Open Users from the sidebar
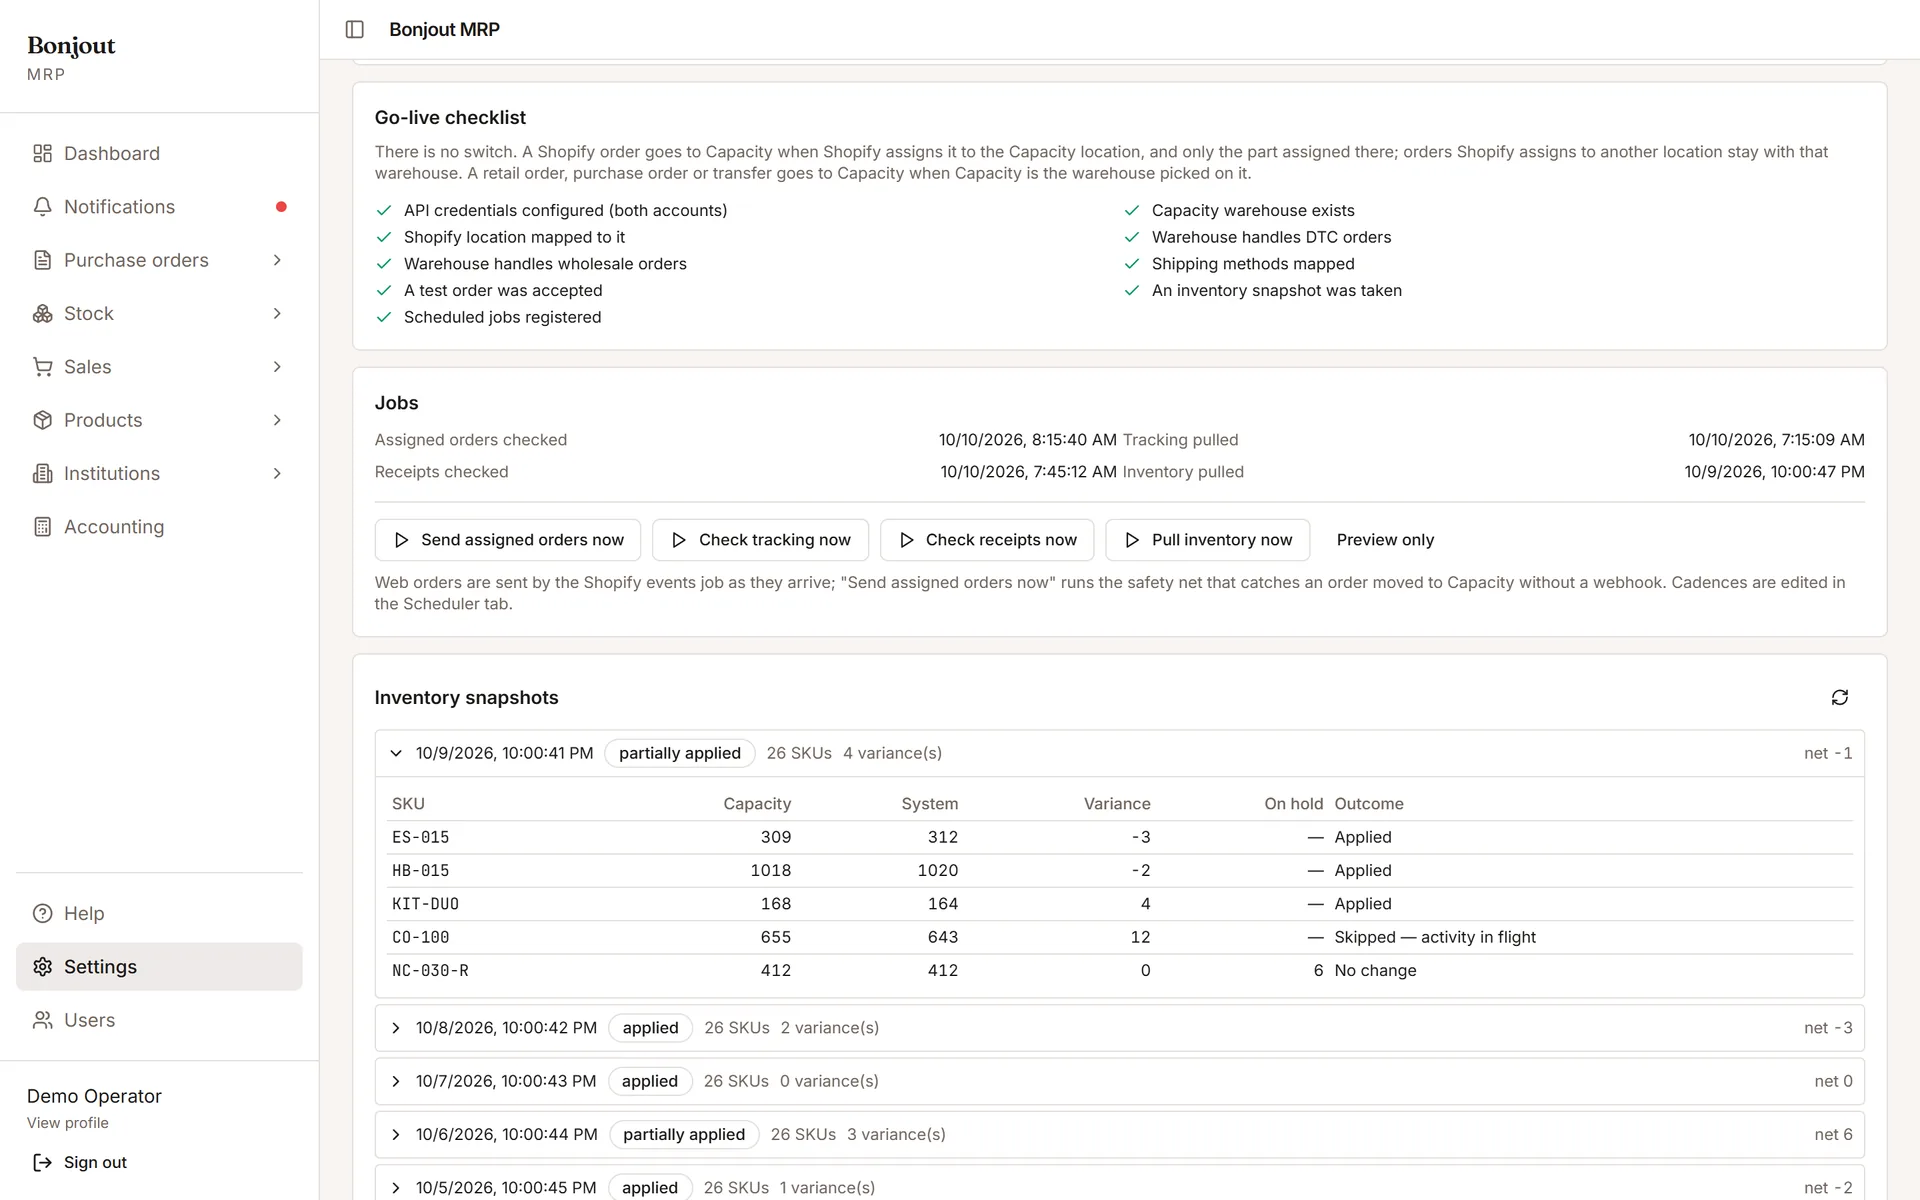The height and width of the screenshot is (1200, 1920). [x=159, y=1020]
